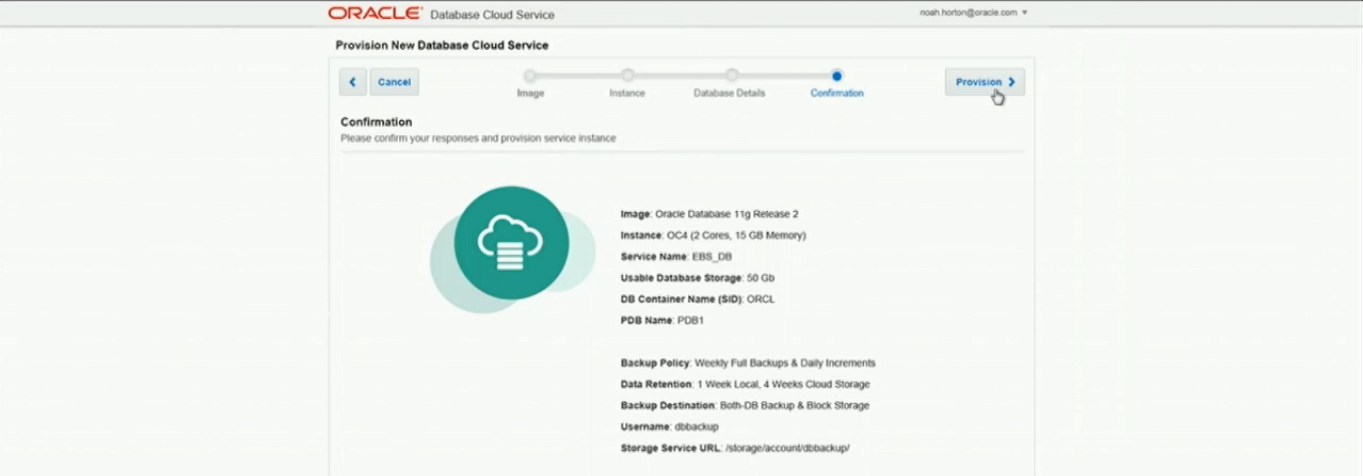Select the Image step marker
Viewport: 1363px width, 476px height.
(x=530, y=75)
